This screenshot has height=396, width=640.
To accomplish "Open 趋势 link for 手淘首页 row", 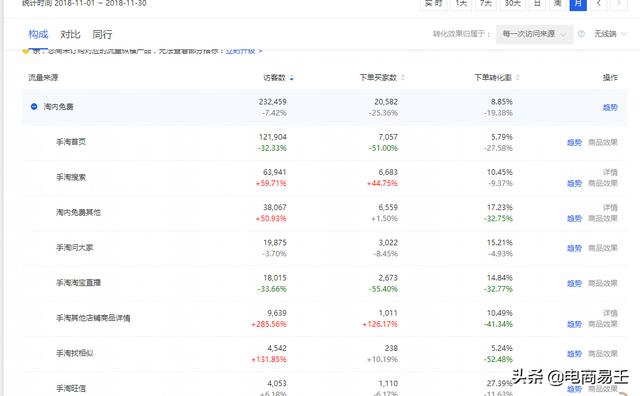I will click(x=574, y=142).
